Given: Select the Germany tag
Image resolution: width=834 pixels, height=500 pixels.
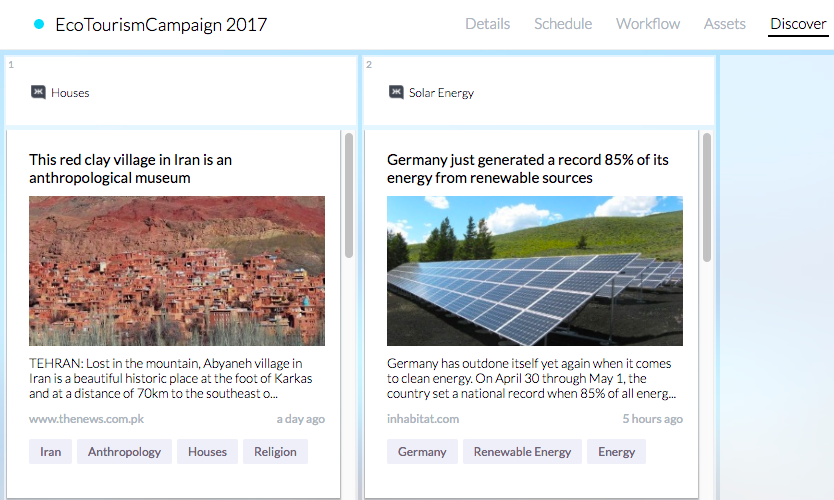Looking at the screenshot, I should 422,451.
